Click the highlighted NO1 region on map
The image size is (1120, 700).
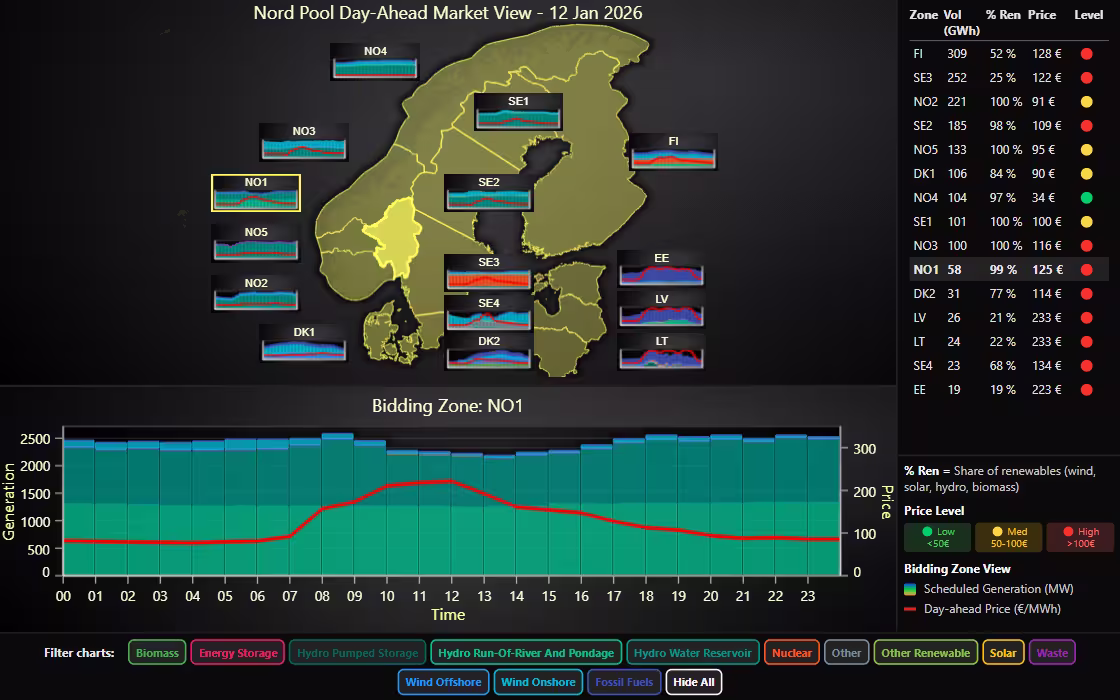coord(393,239)
